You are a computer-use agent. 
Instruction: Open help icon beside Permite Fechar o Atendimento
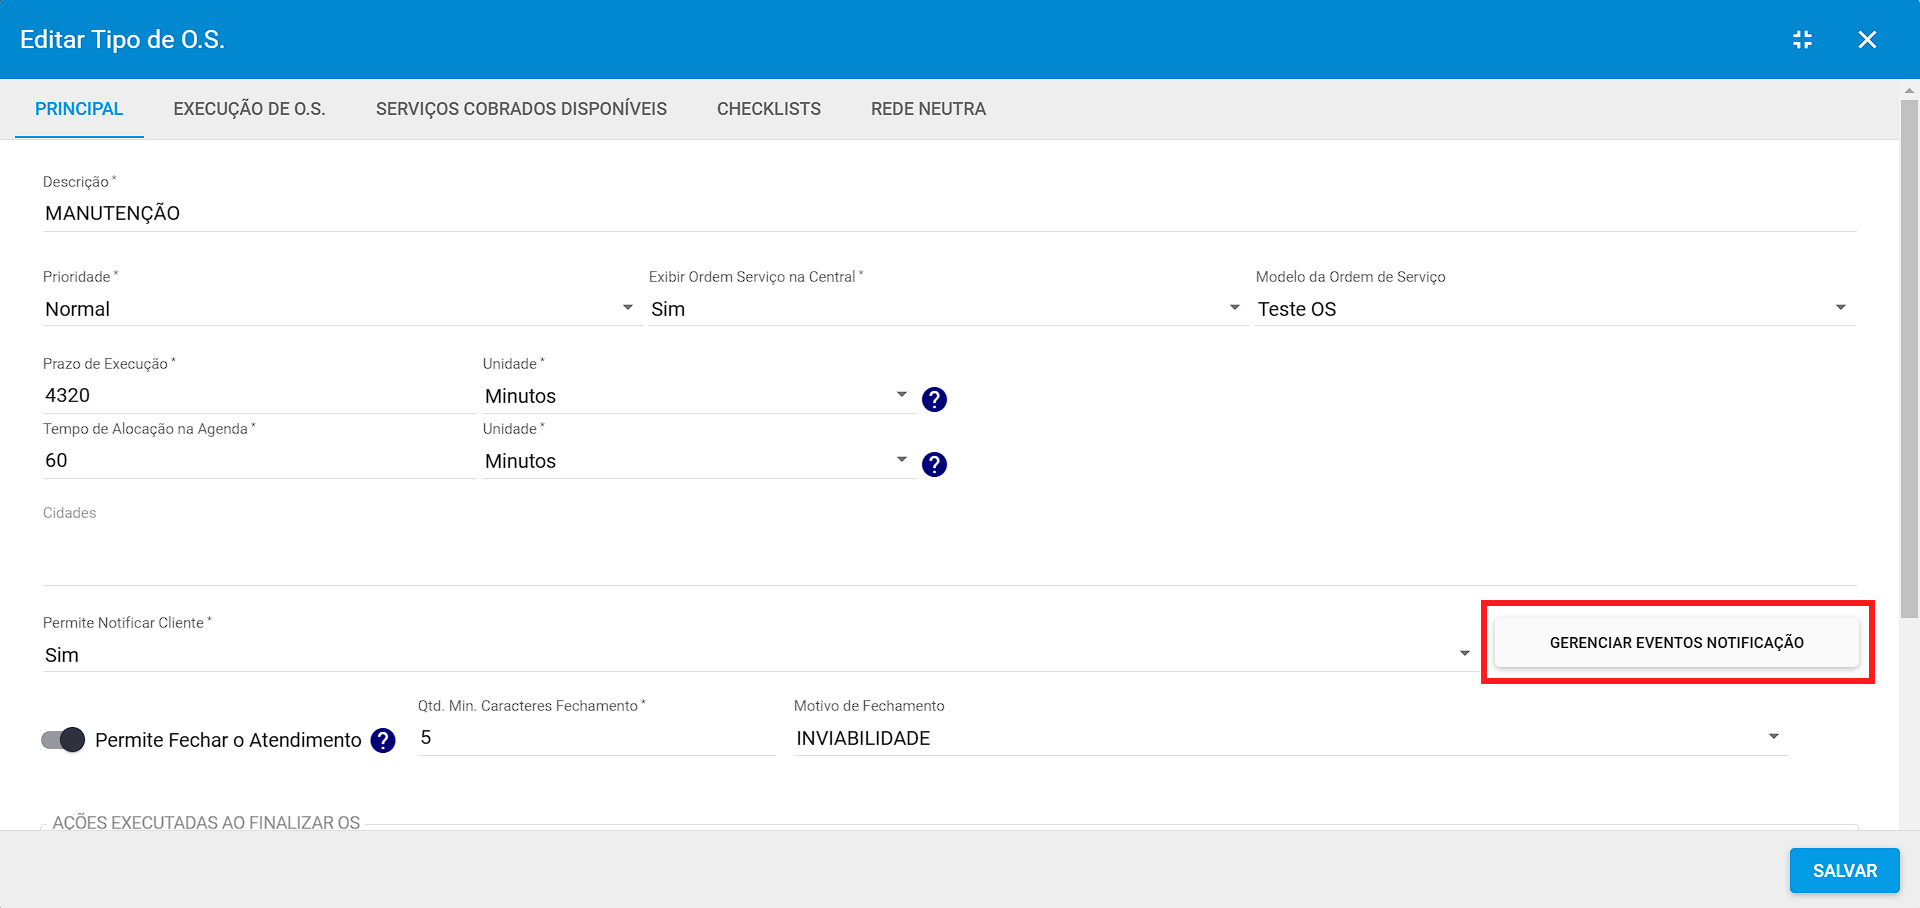(383, 740)
